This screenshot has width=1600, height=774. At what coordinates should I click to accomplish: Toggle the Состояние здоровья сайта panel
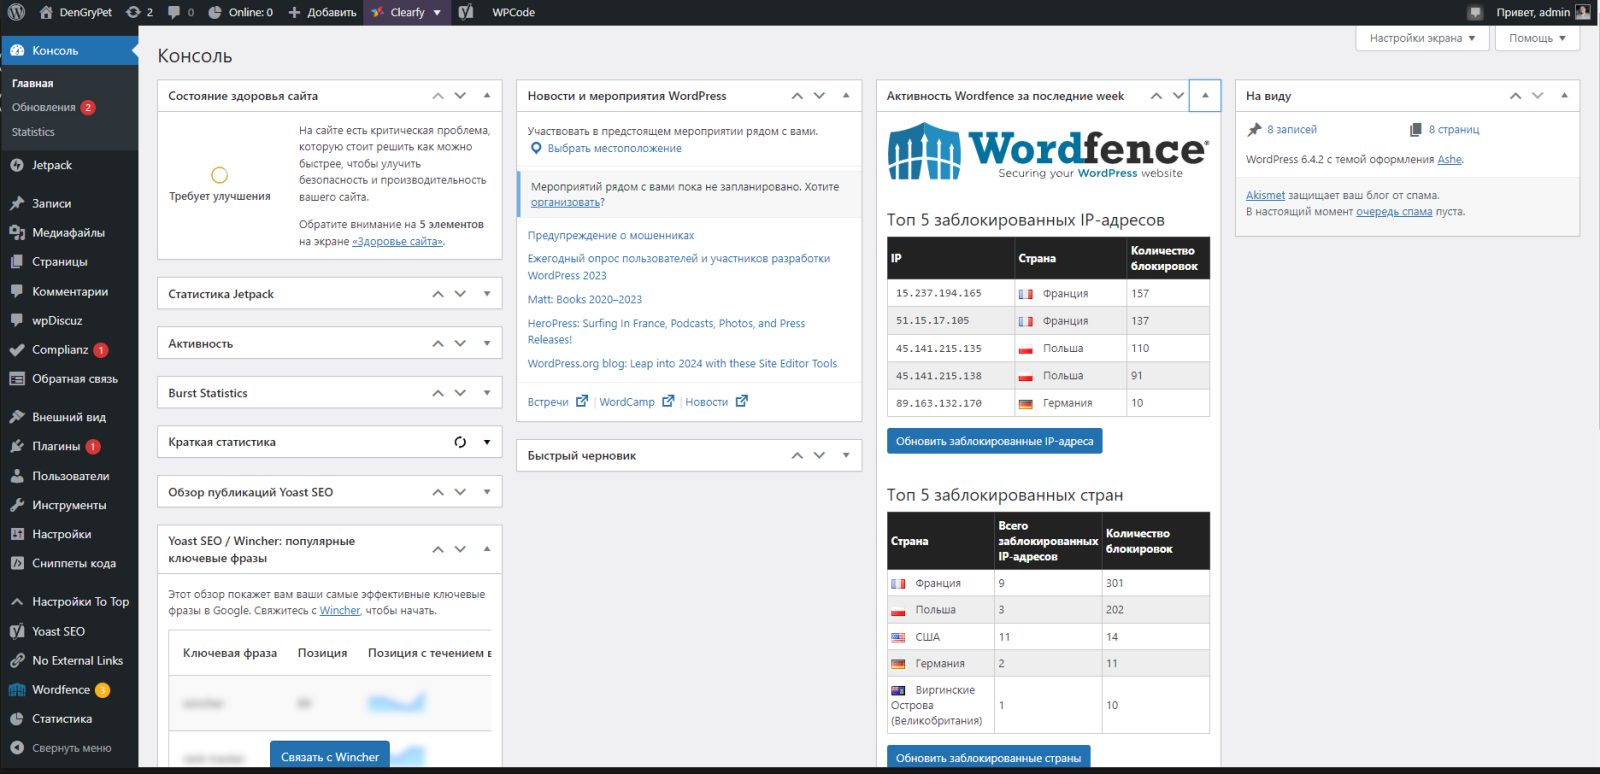click(487, 96)
